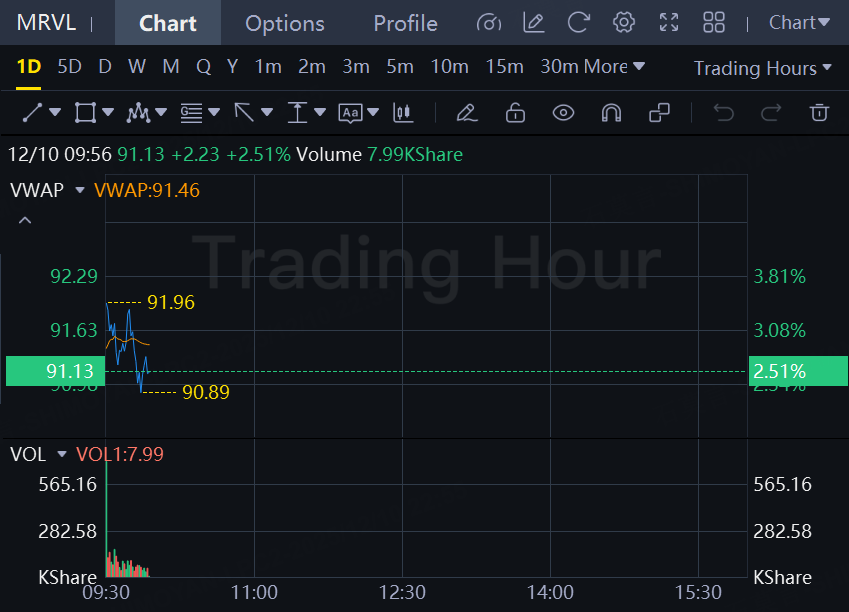Image resolution: width=849 pixels, height=612 pixels.
Task: Open chart settings gear icon
Action: [624, 23]
